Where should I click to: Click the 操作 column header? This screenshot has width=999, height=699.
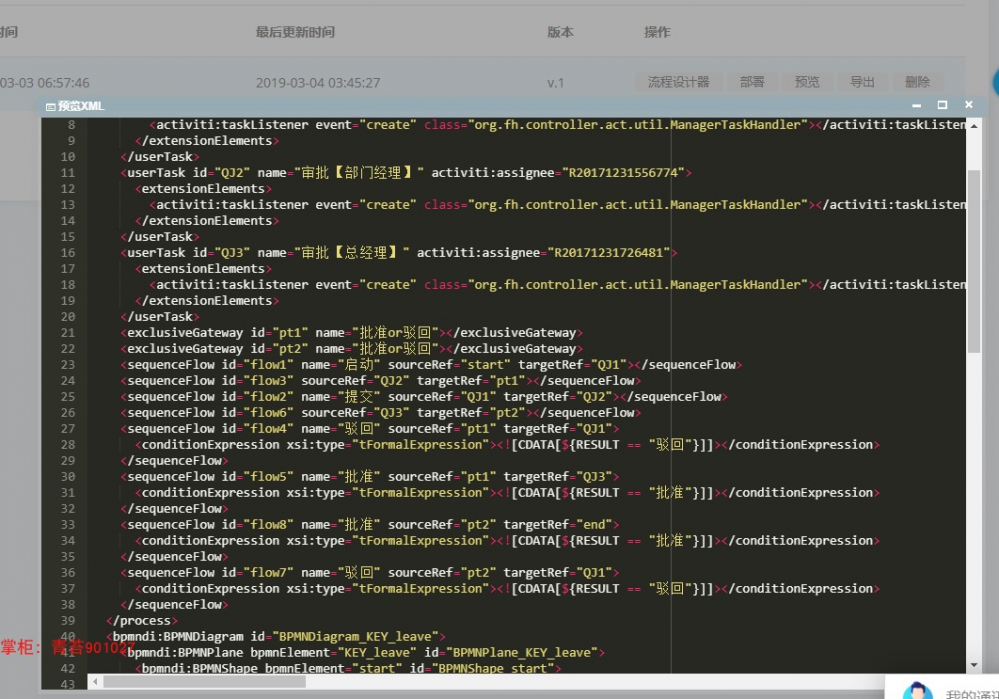click(657, 32)
